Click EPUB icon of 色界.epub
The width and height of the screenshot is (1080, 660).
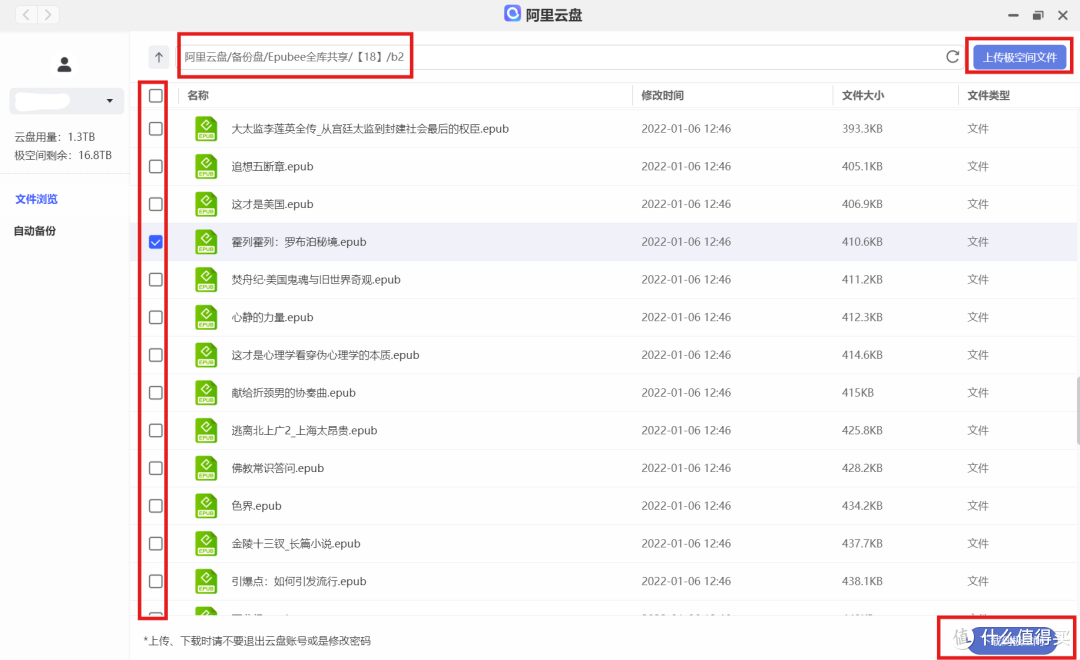(x=206, y=506)
